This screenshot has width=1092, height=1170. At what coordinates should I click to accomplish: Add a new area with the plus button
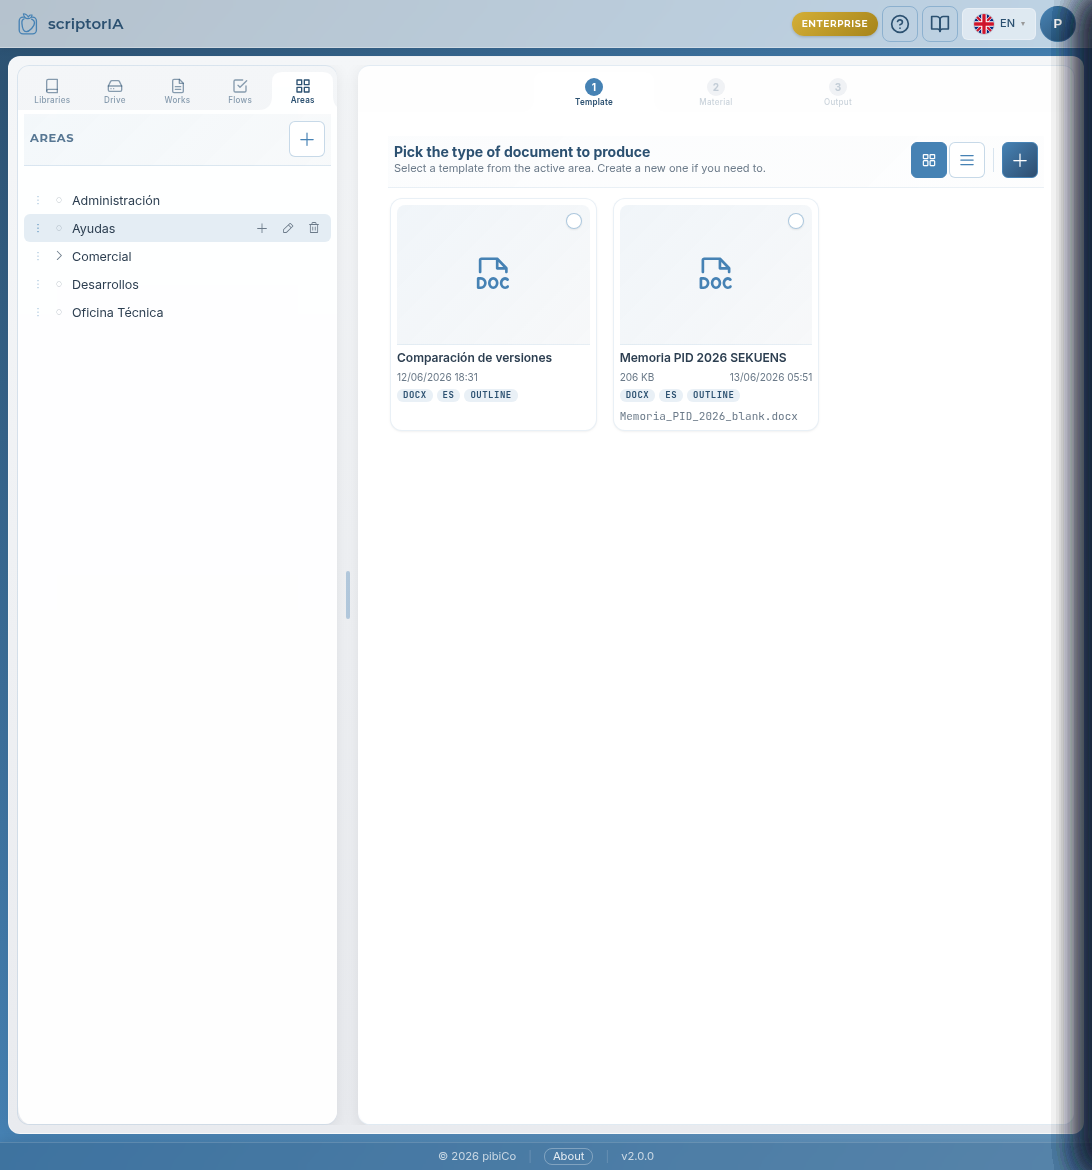307,139
